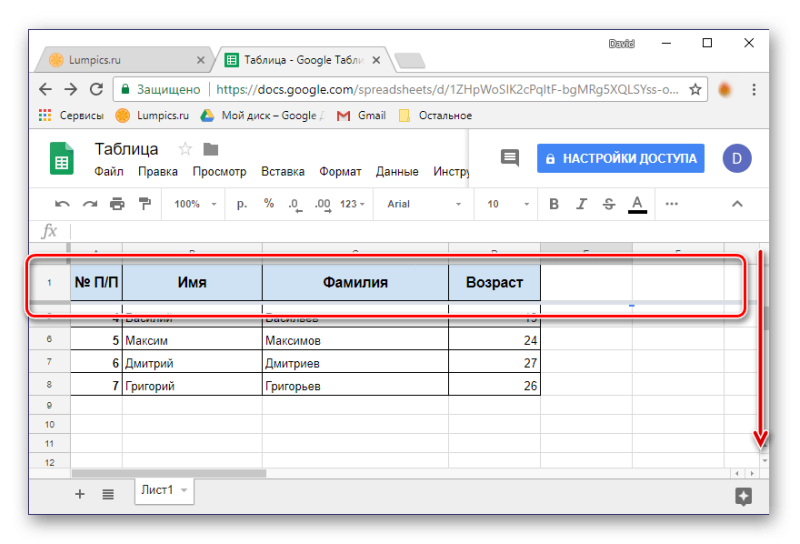Click the horizontal scrollbar thumb

[168, 474]
